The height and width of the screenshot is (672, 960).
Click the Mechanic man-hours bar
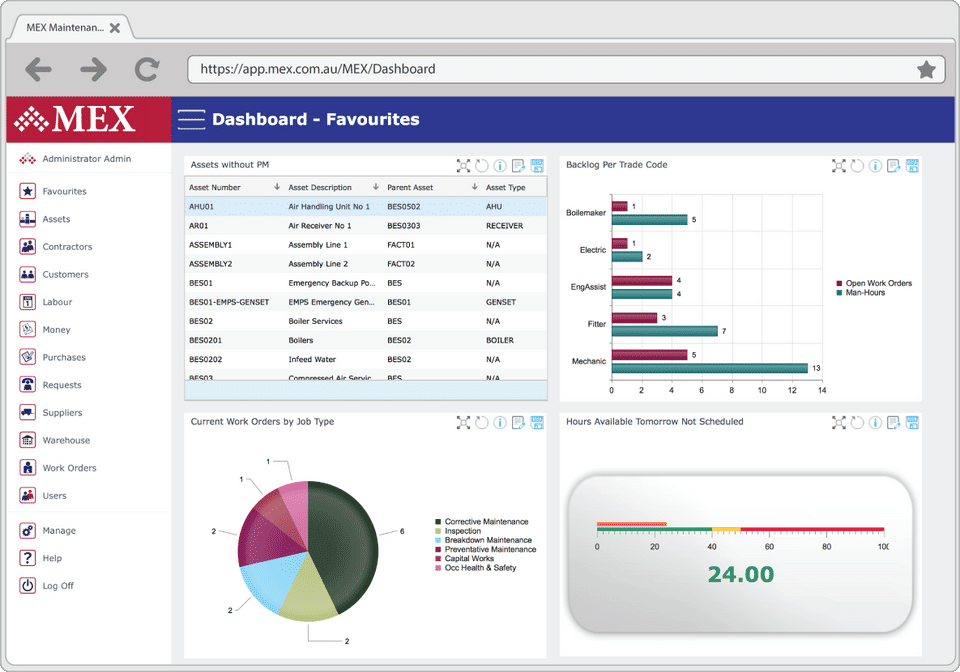point(710,368)
